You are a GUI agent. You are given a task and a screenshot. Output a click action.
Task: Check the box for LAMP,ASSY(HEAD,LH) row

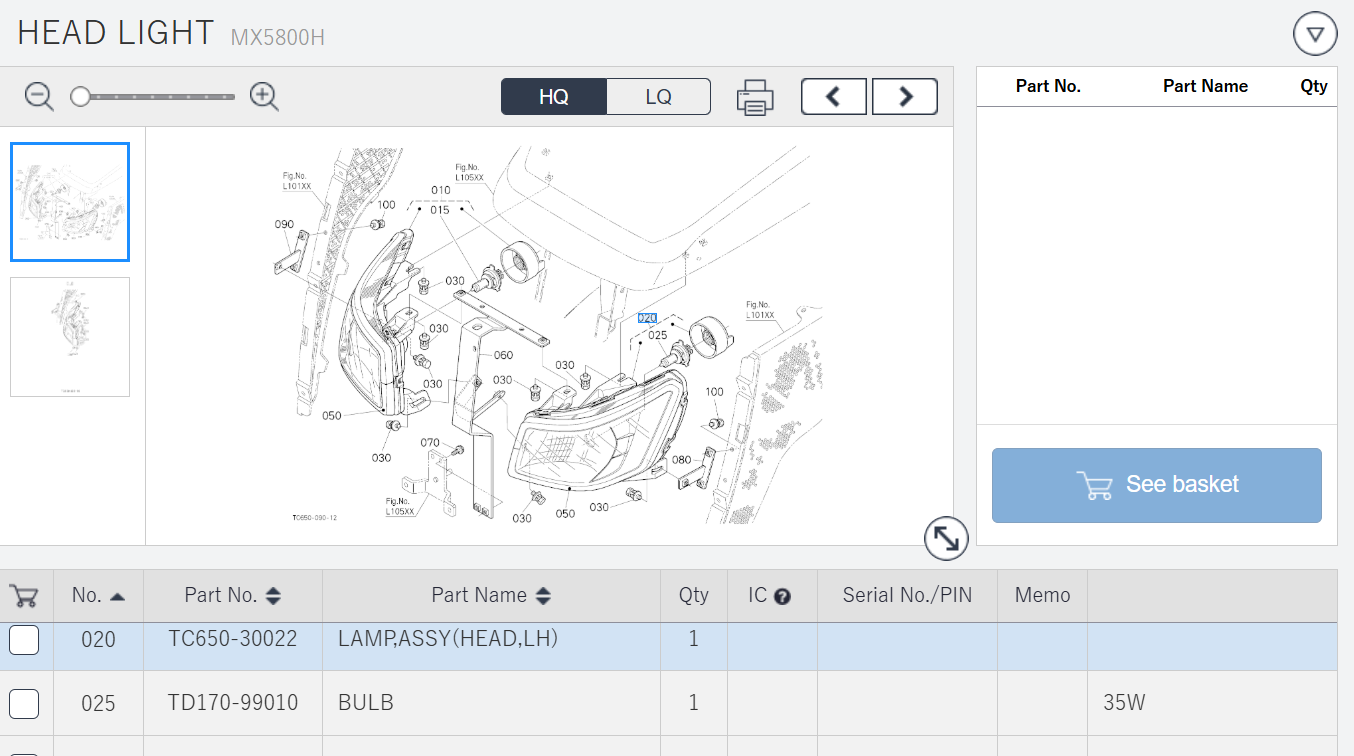(x=24, y=639)
